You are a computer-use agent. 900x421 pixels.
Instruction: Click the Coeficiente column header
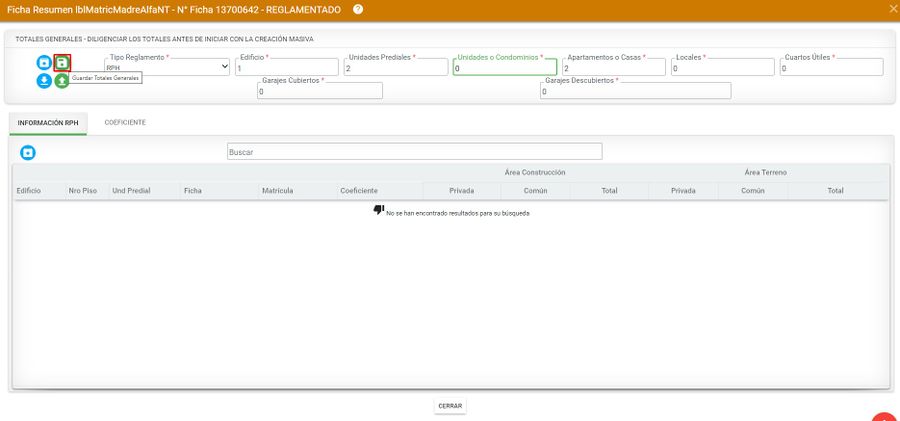(x=359, y=190)
